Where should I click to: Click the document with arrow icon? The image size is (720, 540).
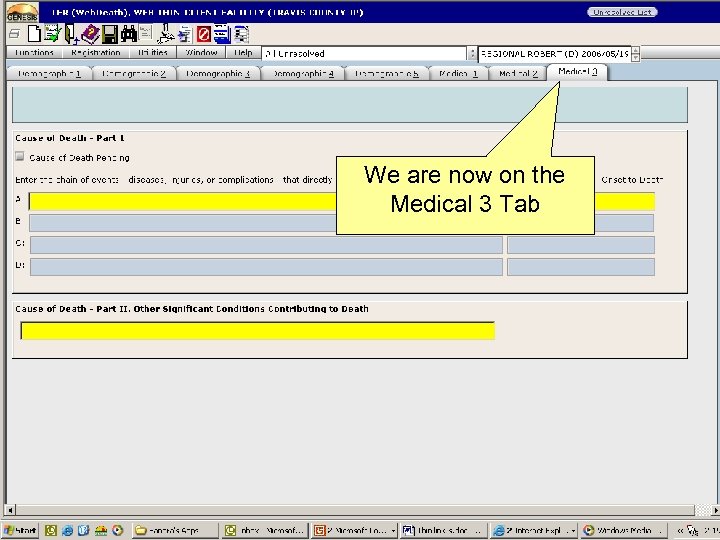[185, 34]
